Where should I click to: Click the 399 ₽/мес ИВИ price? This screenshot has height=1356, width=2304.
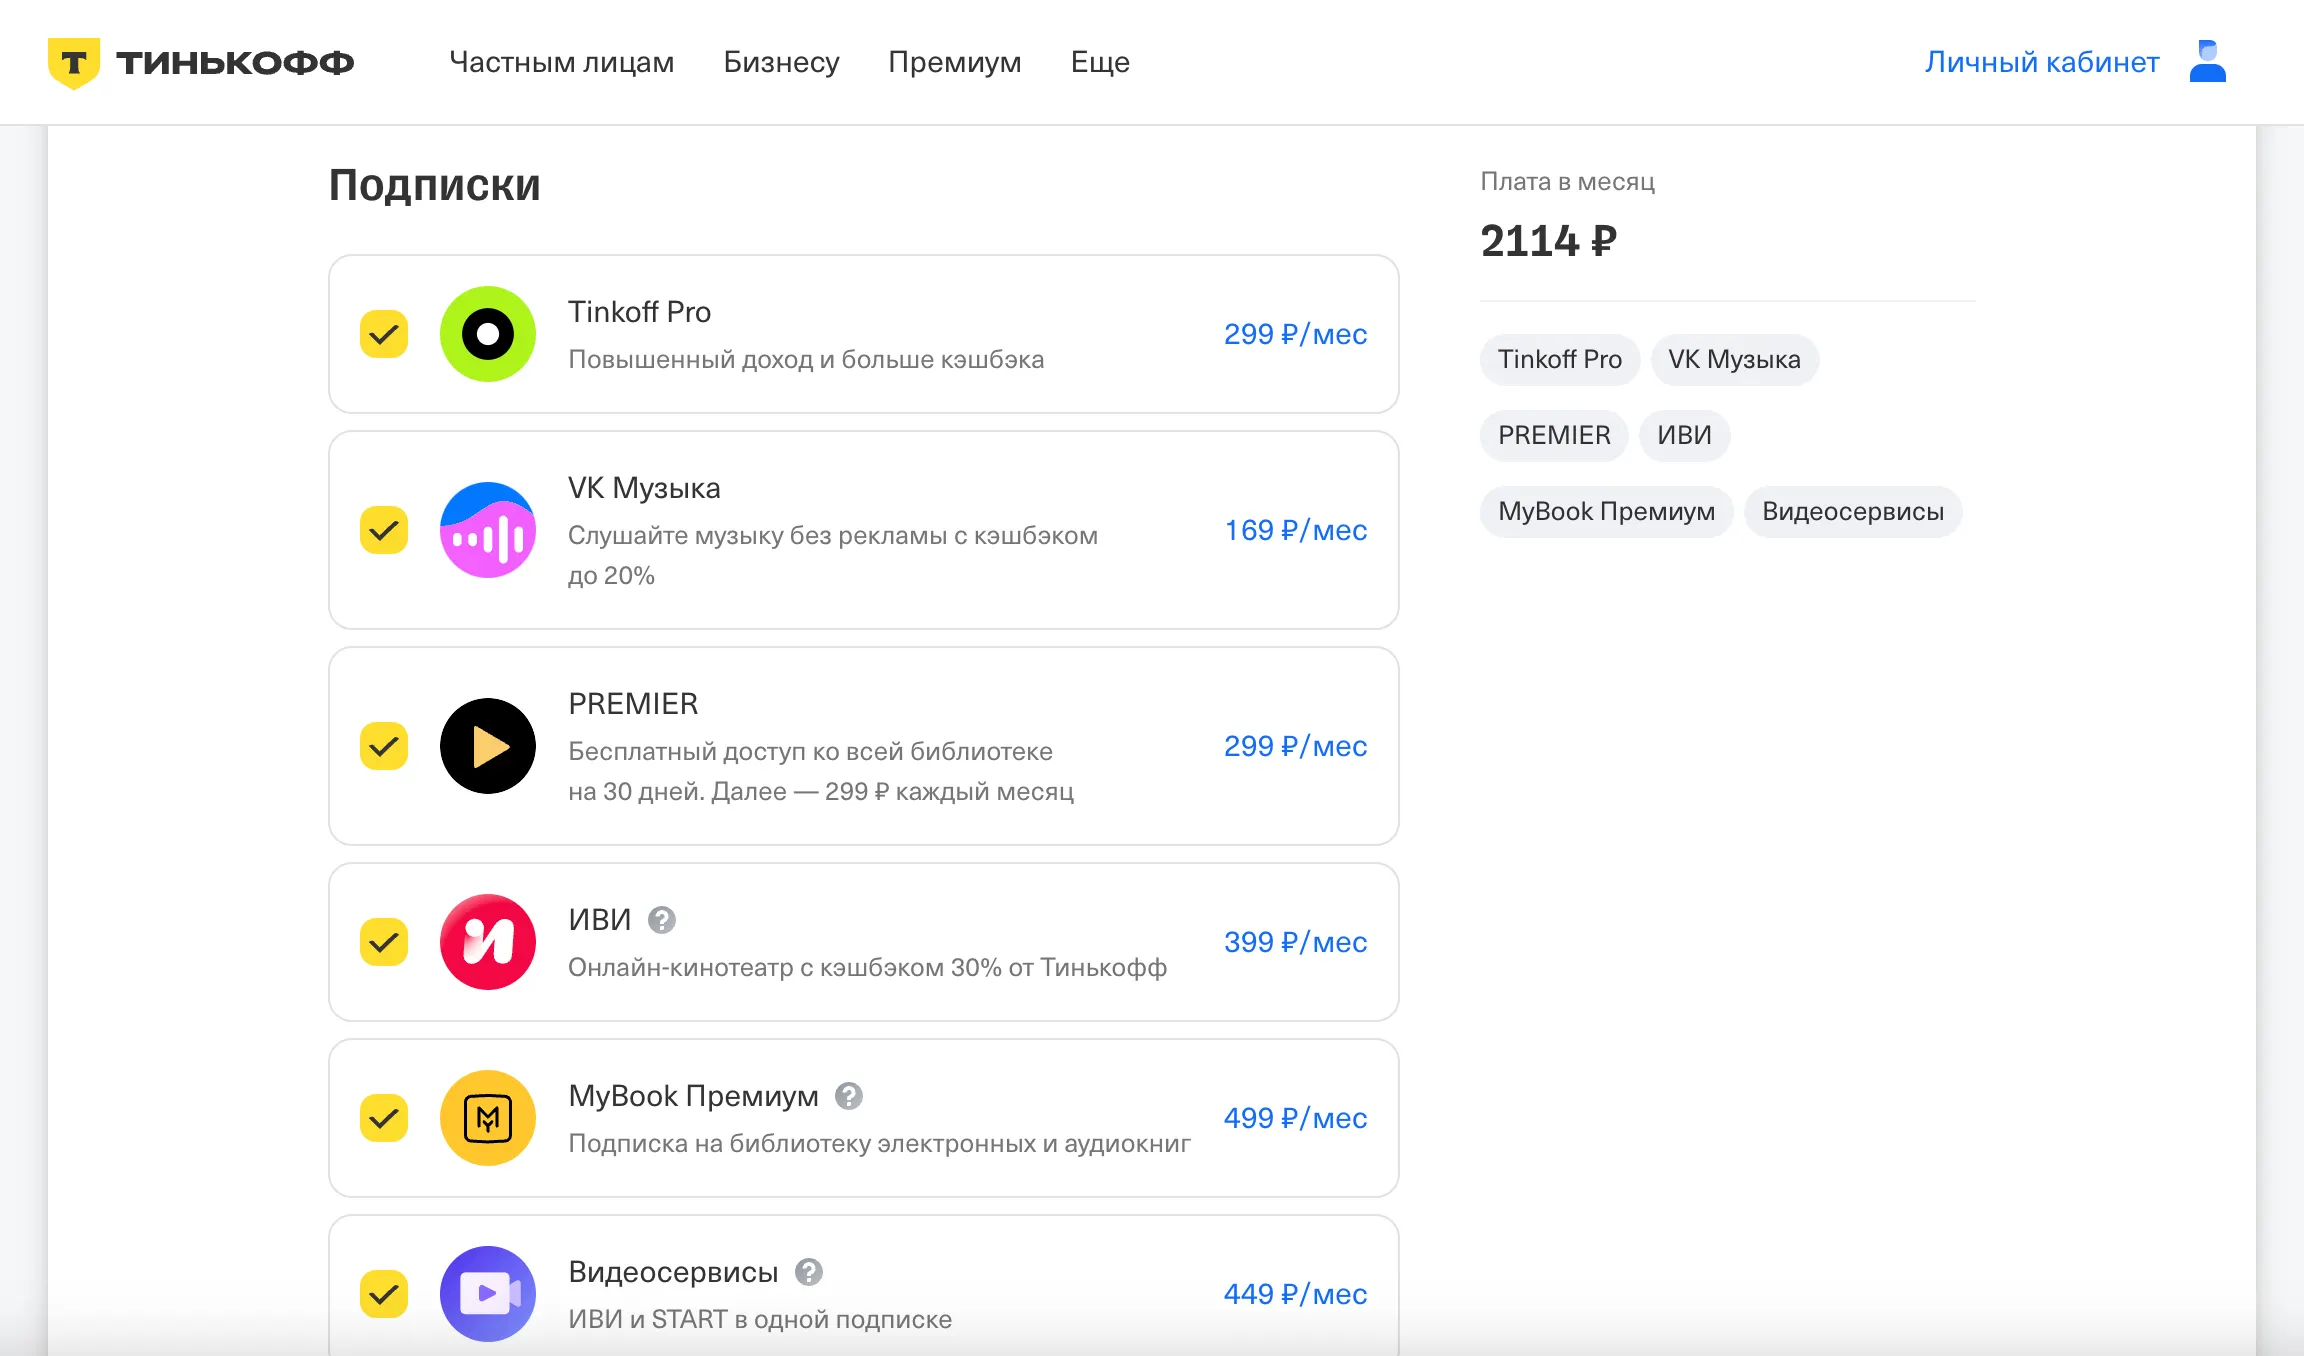[x=1295, y=942]
